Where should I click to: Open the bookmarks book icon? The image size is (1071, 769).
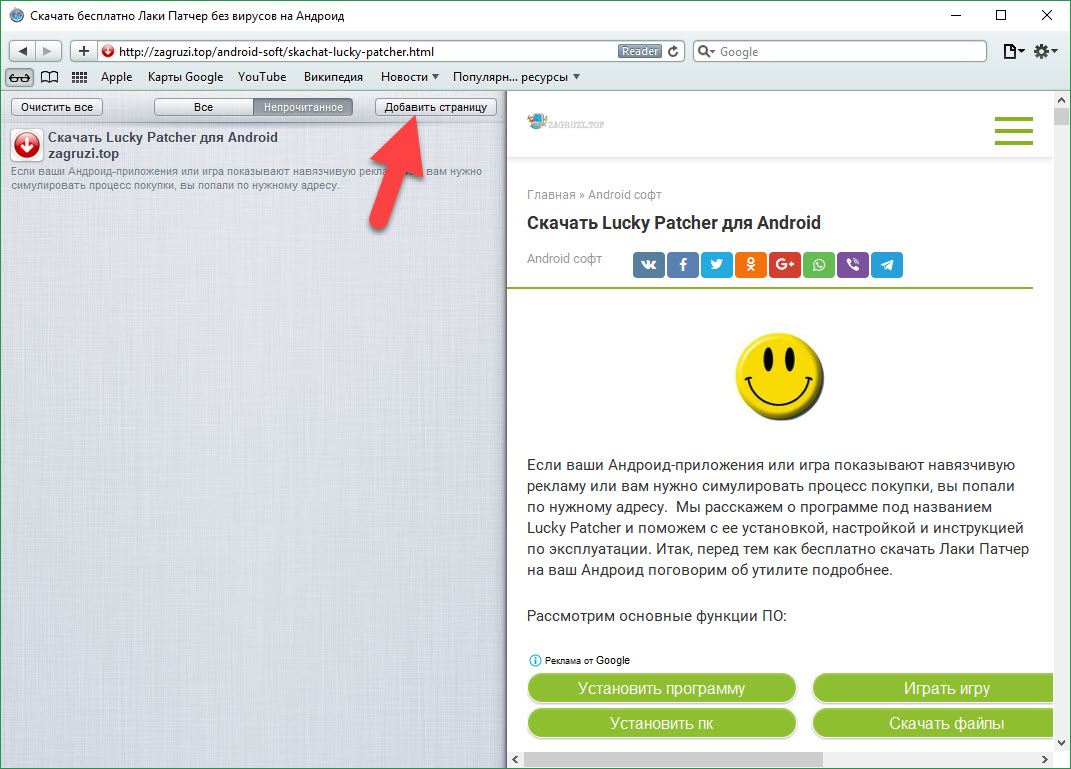tap(49, 77)
